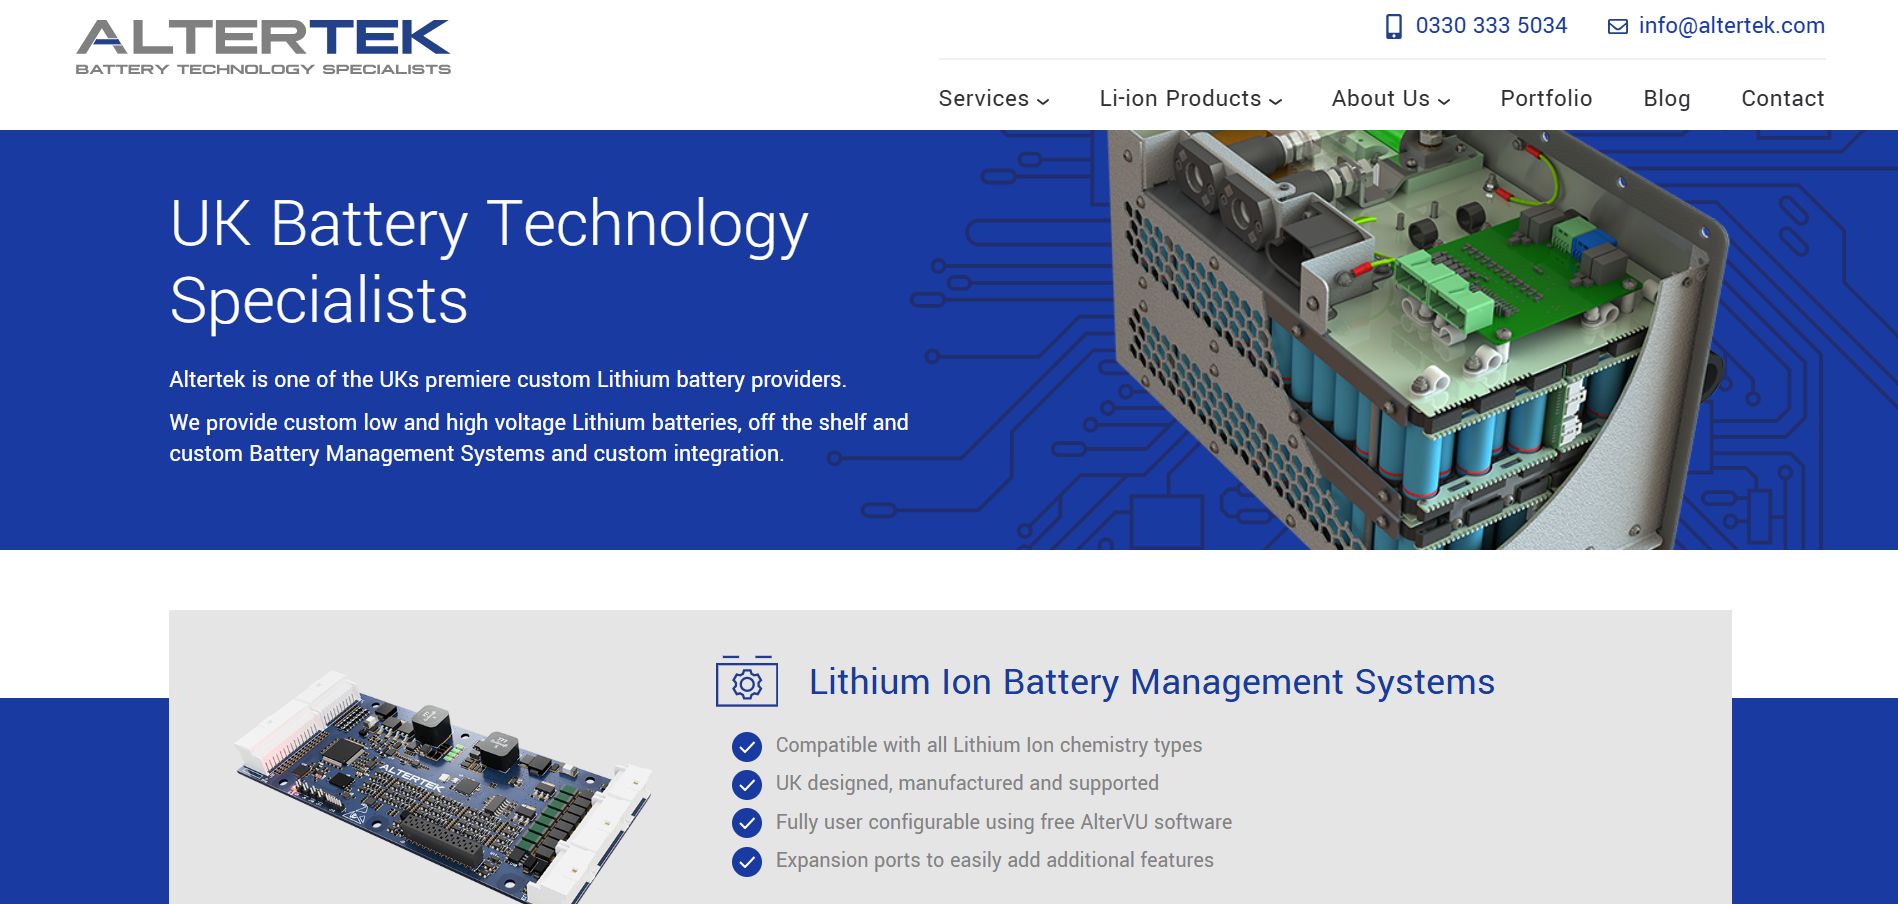1898x904 pixels.
Task: Expand the Services dropdown menu
Action: 993,99
